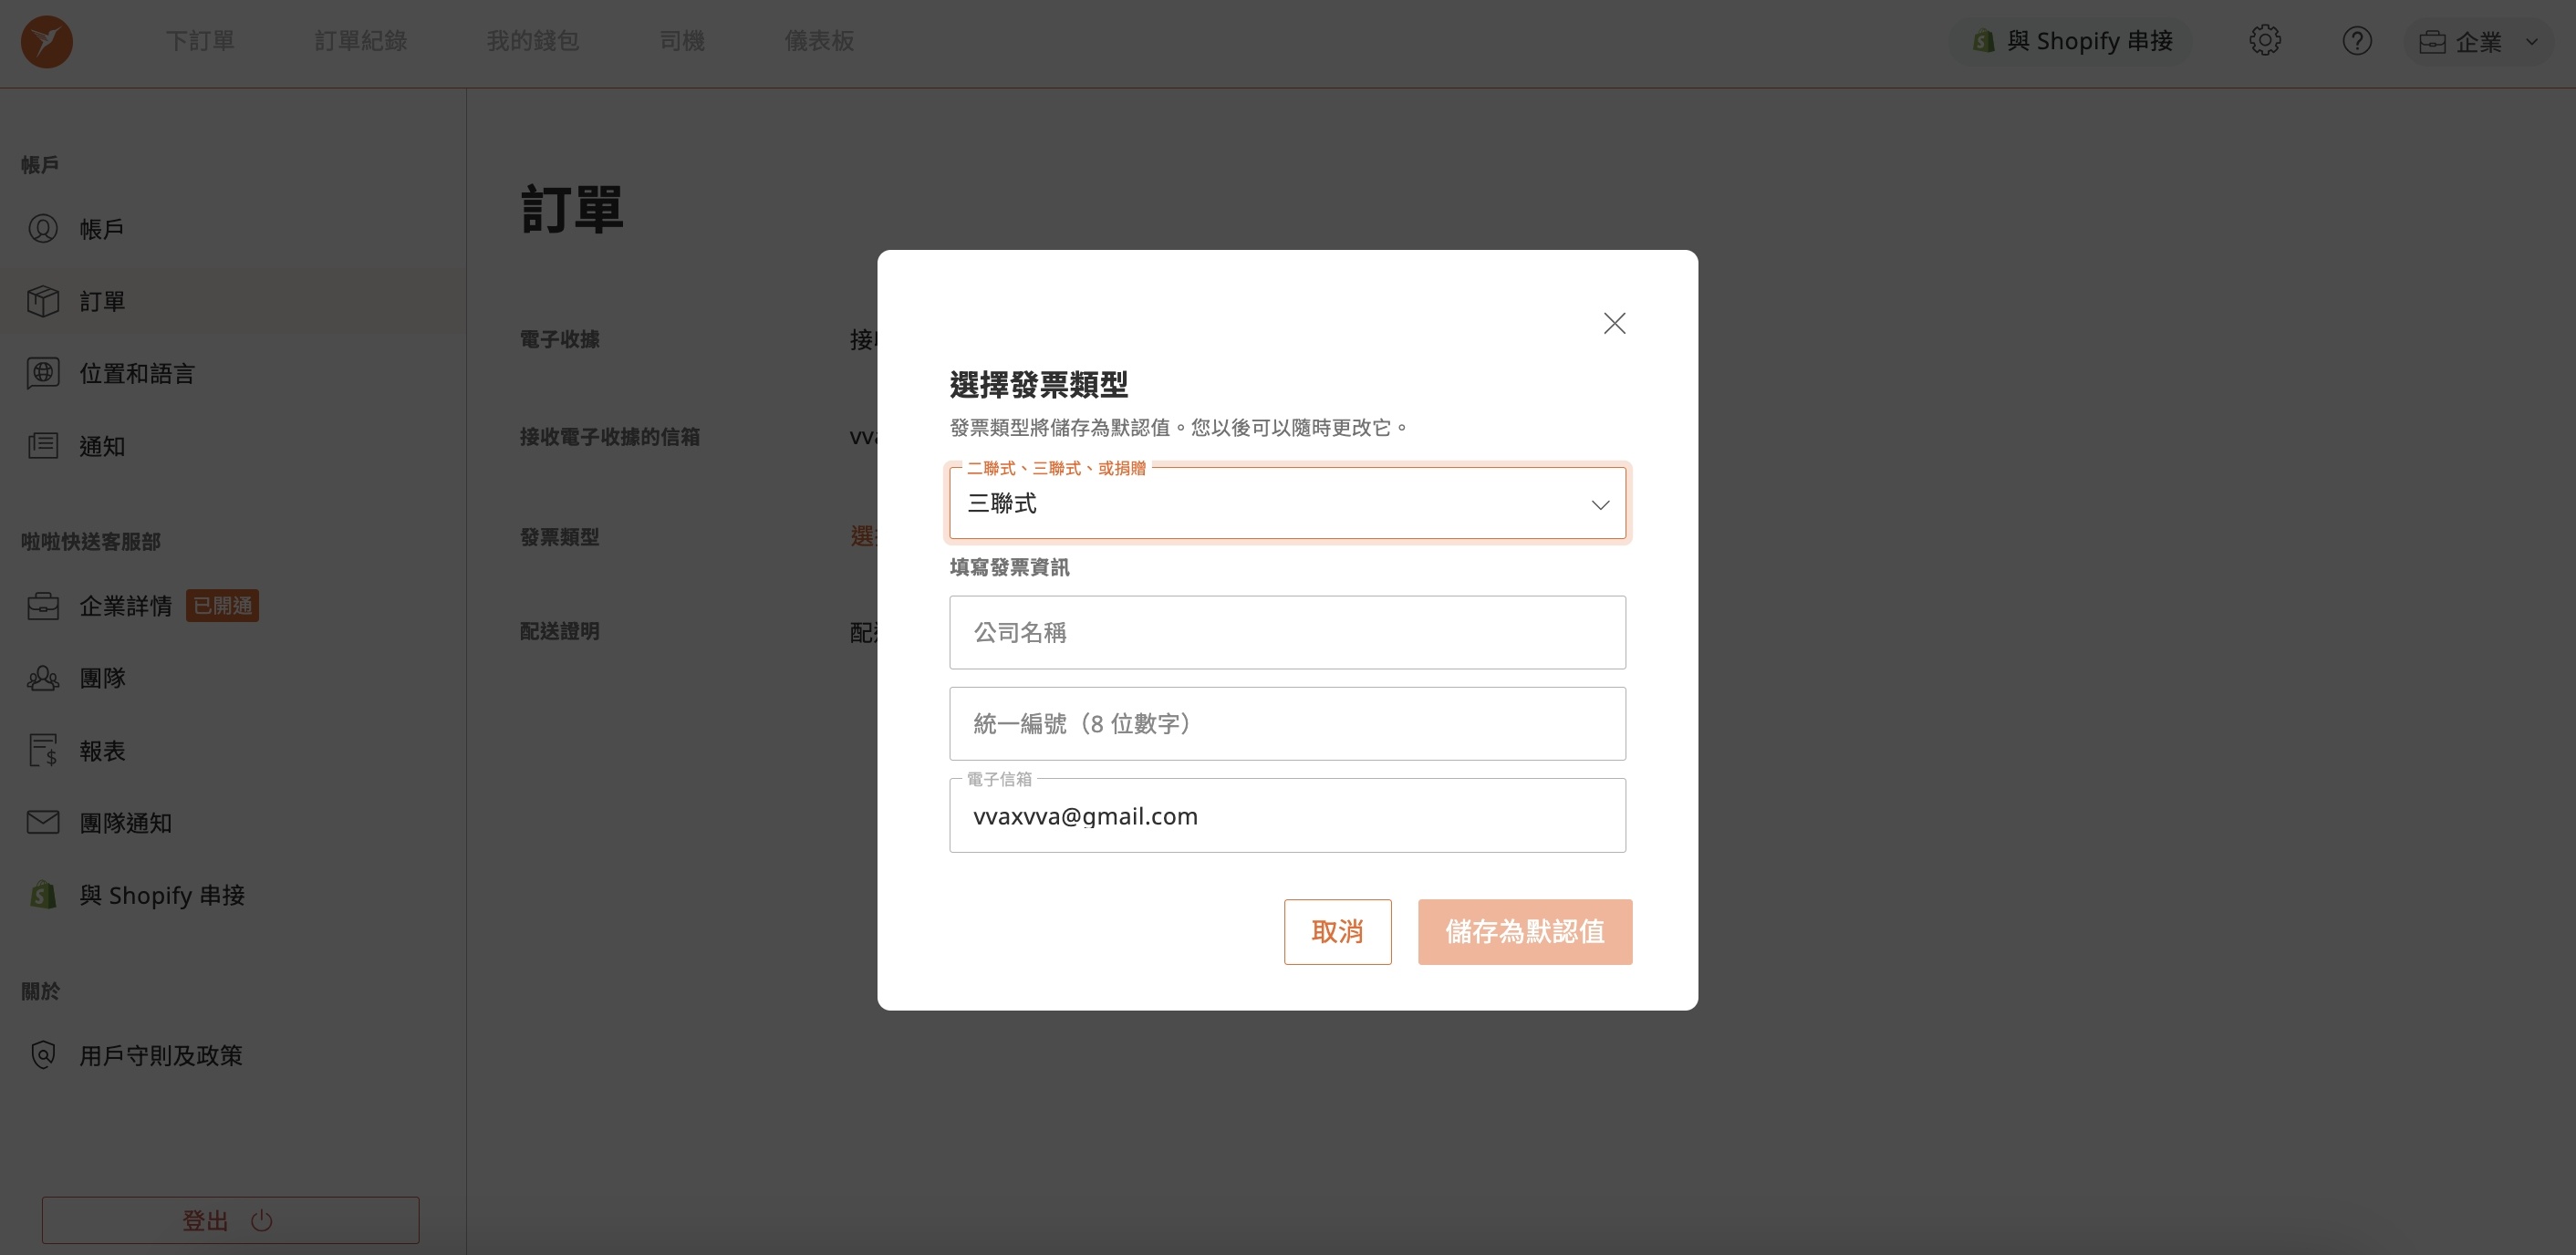Click the Shopify bag icon in header
The image size is (2576, 1255).
[1984, 41]
